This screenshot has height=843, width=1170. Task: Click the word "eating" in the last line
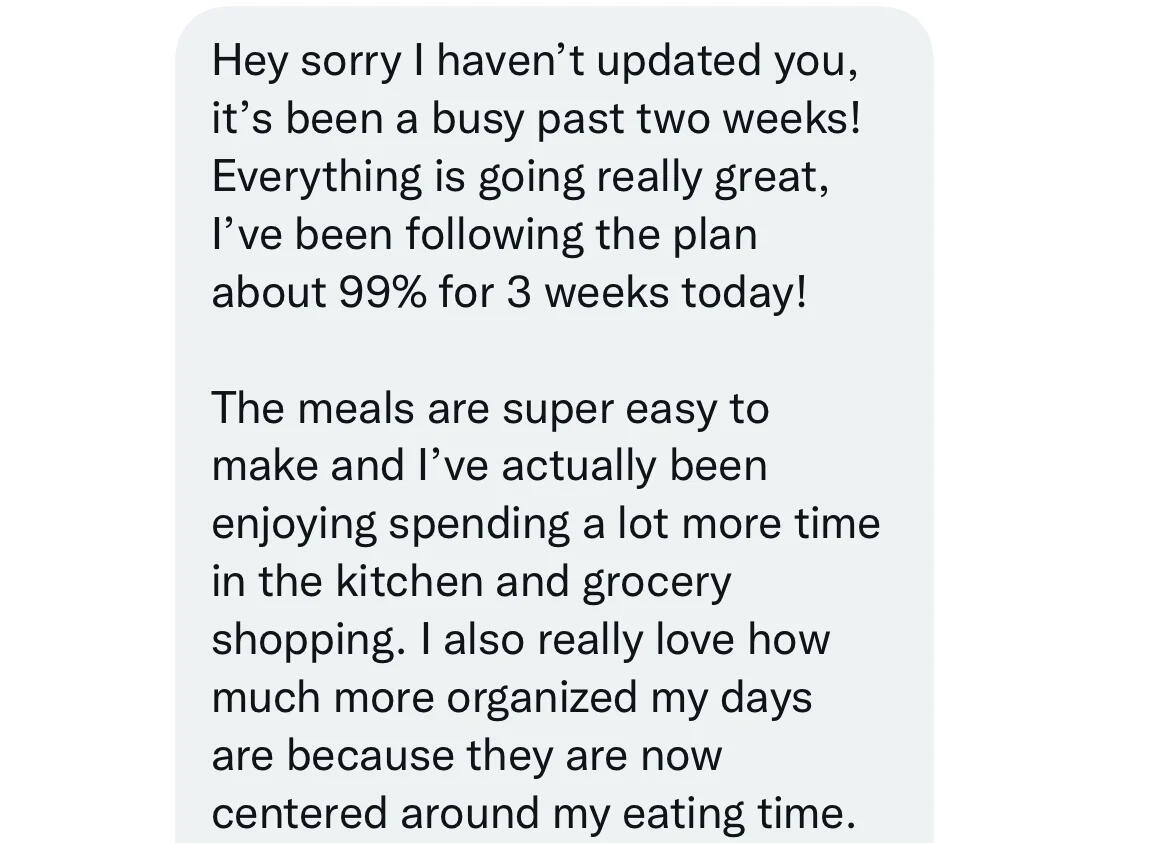click(678, 814)
